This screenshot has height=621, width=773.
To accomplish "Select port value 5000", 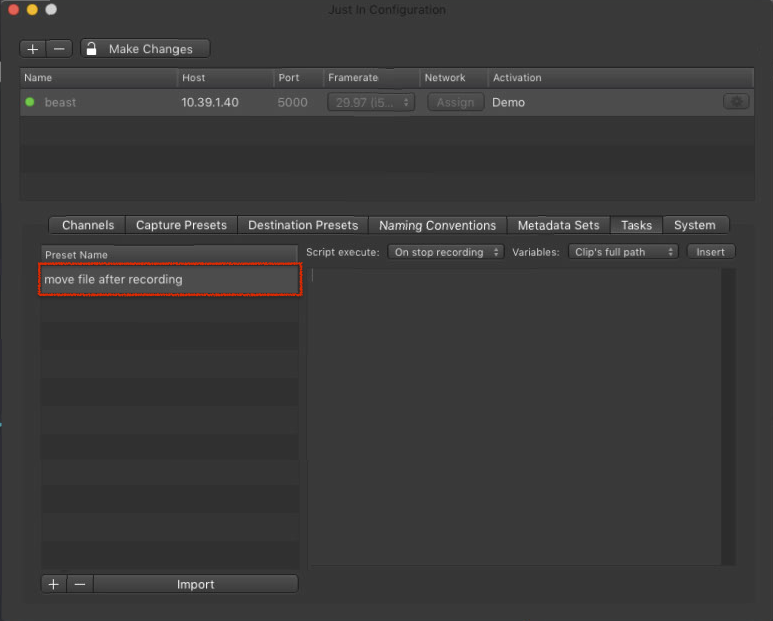I will pyautogui.click(x=292, y=103).
